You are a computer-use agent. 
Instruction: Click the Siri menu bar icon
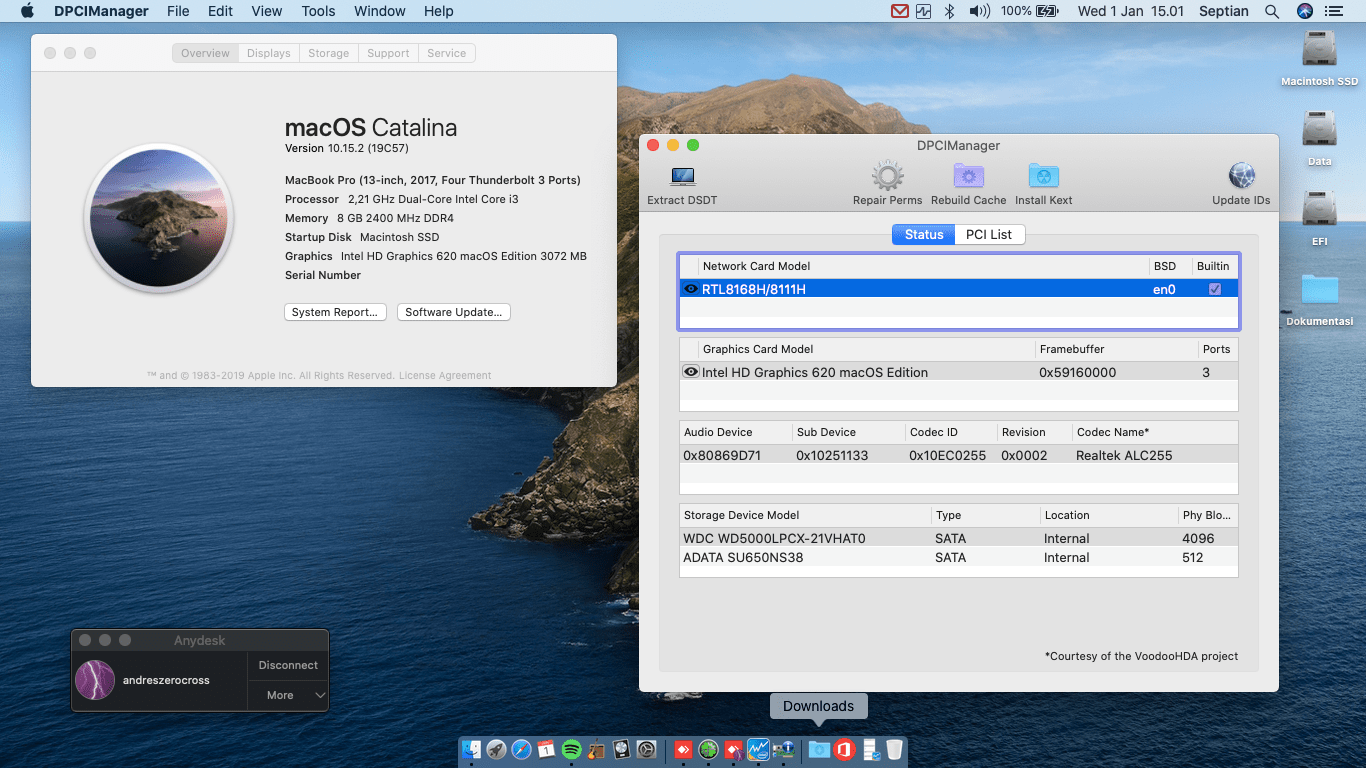pyautogui.click(x=1305, y=11)
